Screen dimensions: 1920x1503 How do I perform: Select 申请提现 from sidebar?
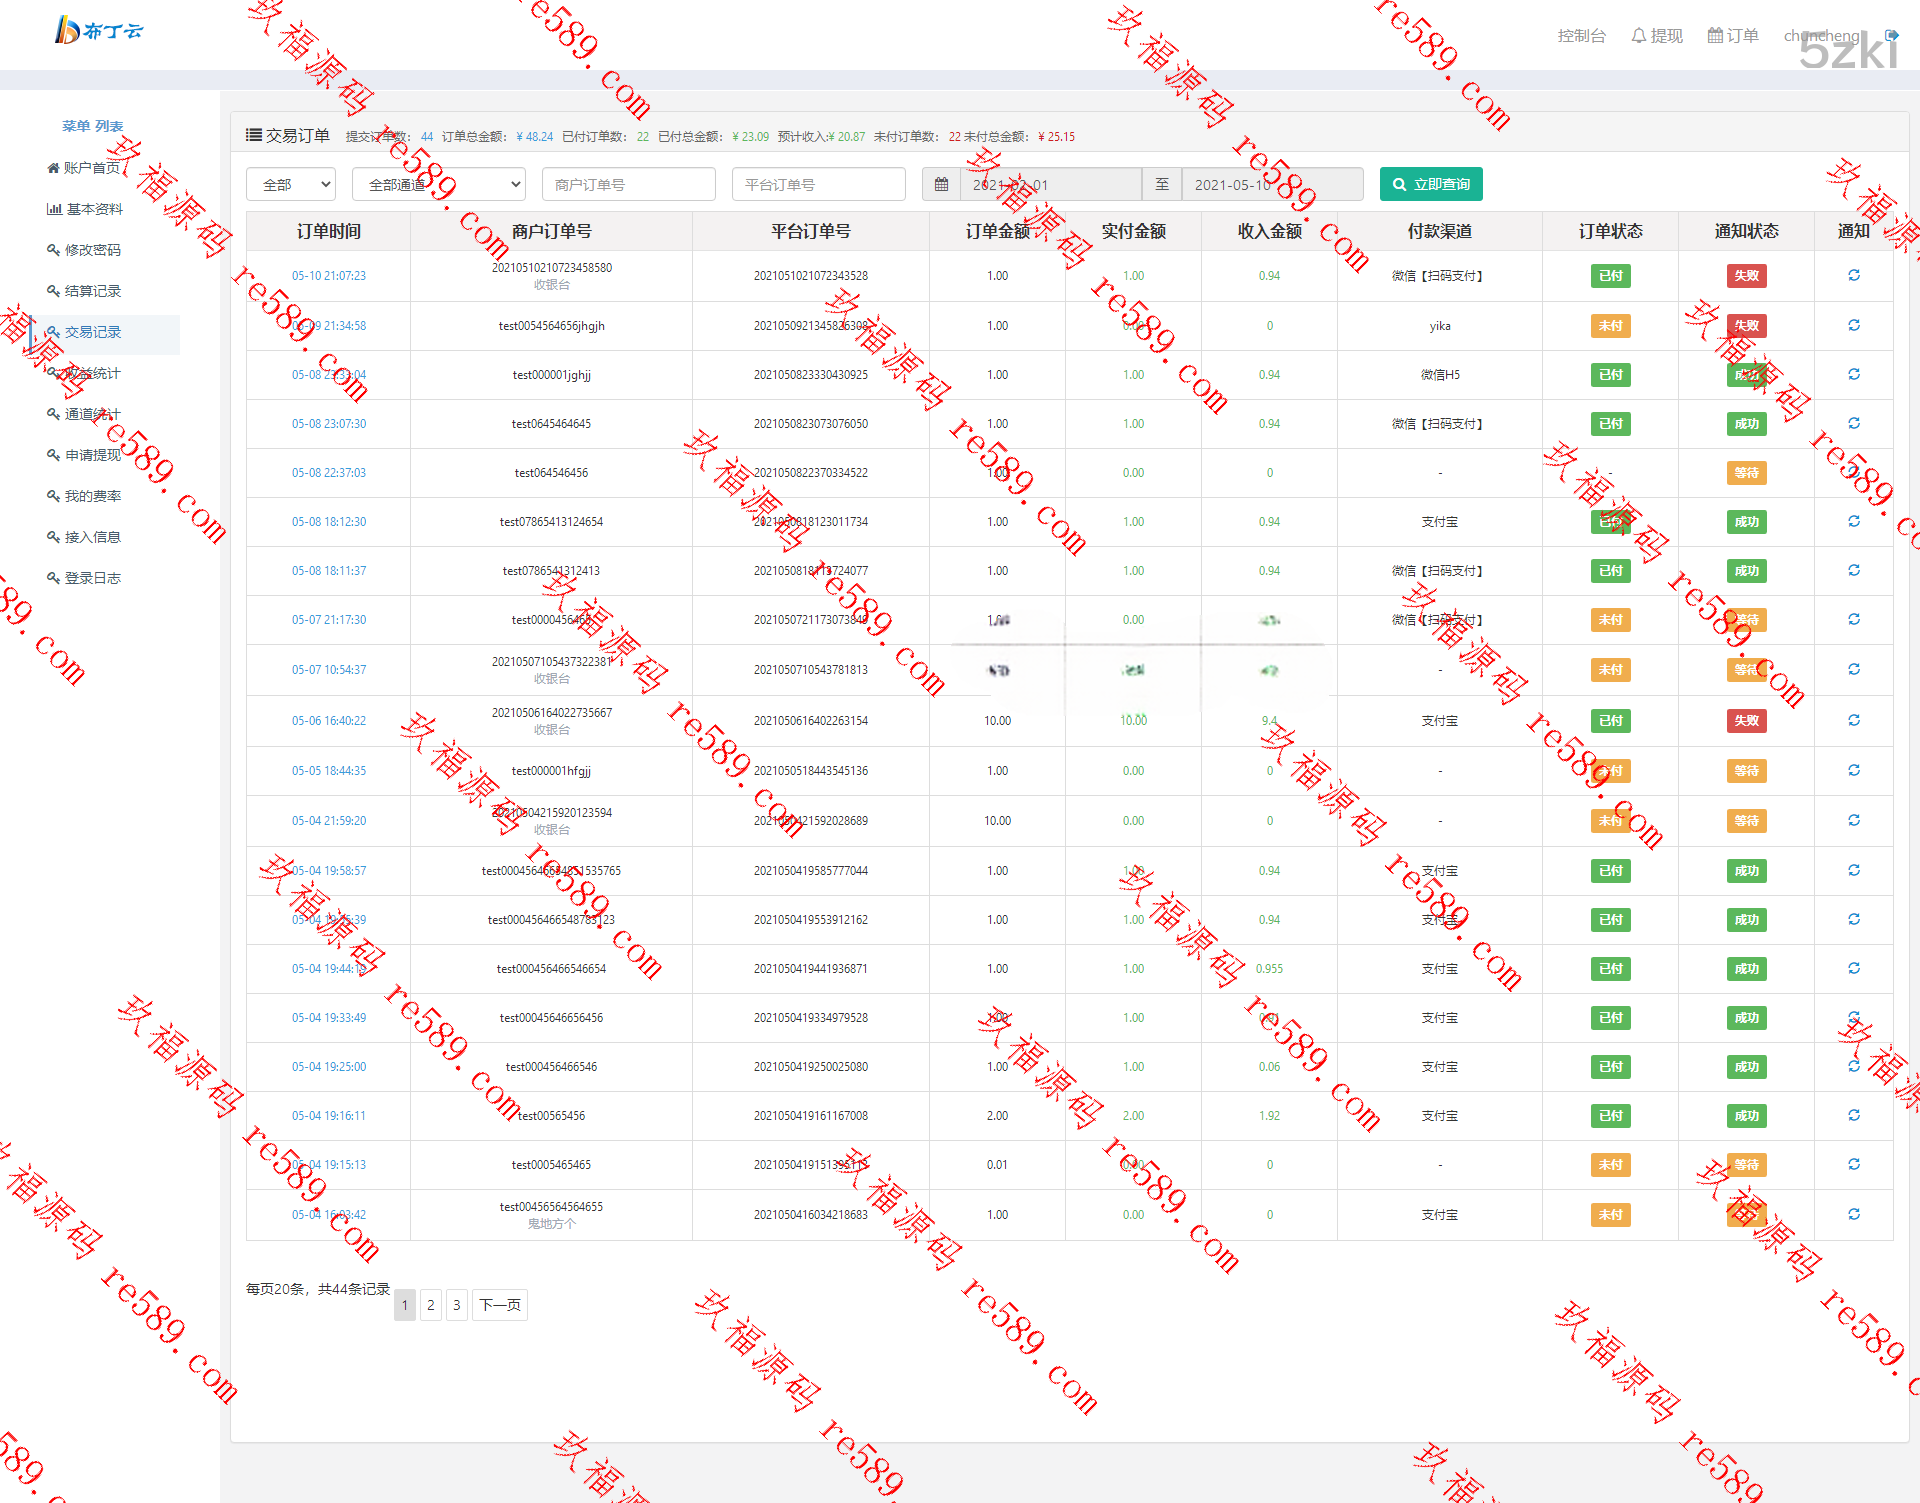point(92,455)
